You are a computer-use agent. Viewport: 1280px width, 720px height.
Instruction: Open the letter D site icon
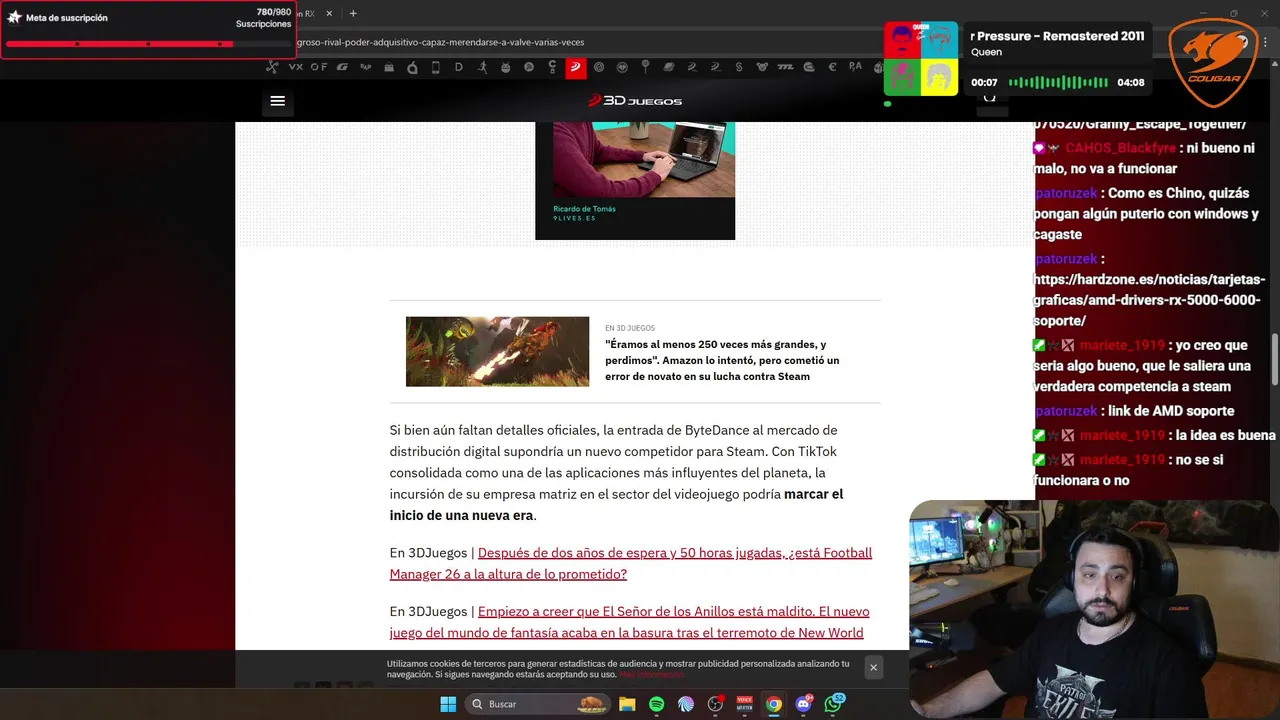tap(459, 67)
